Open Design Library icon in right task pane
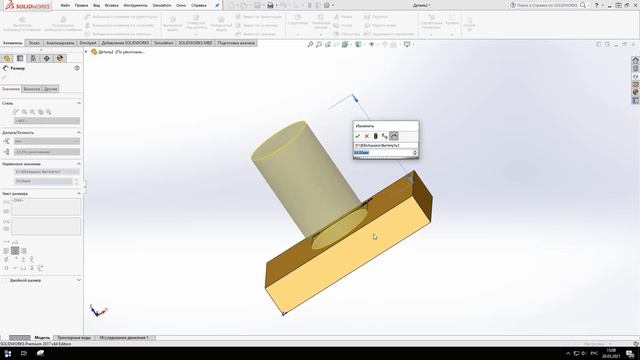 point(636,68)
